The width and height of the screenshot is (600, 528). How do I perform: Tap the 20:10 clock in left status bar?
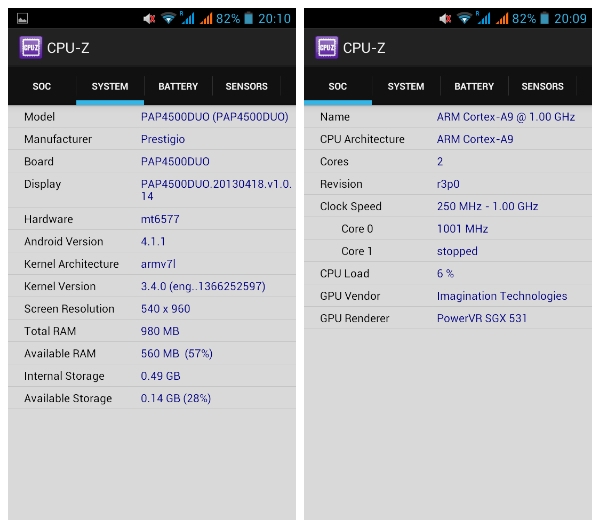click(274, 18)
